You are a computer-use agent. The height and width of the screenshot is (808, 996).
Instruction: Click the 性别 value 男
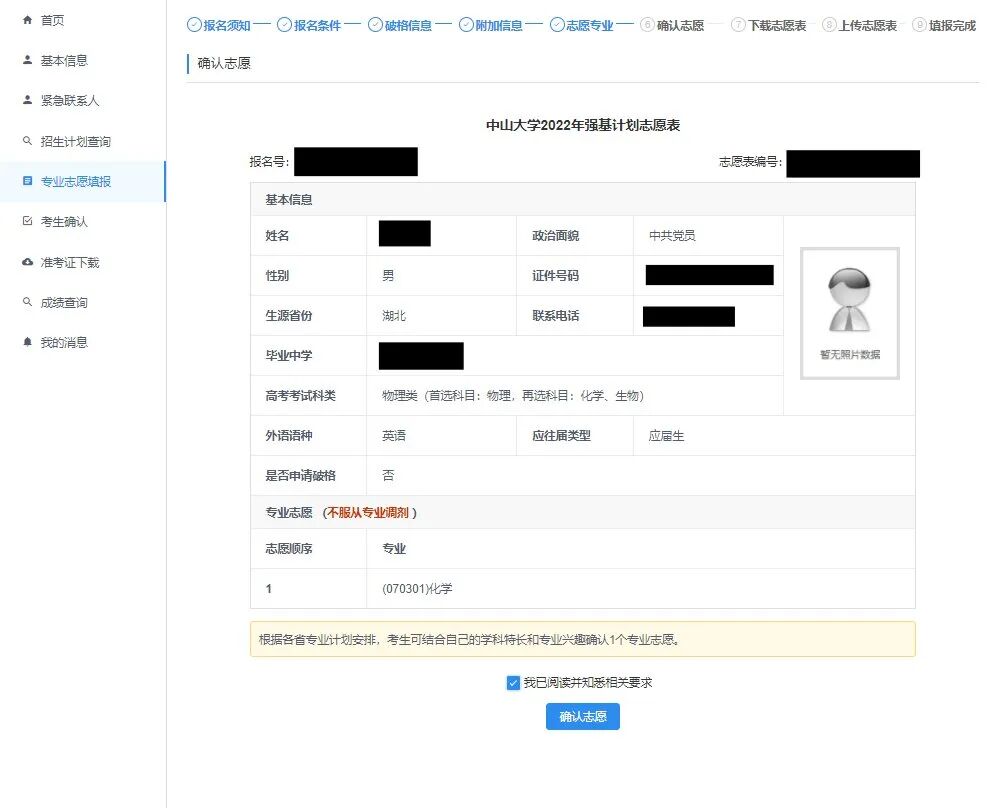(388, 276)
